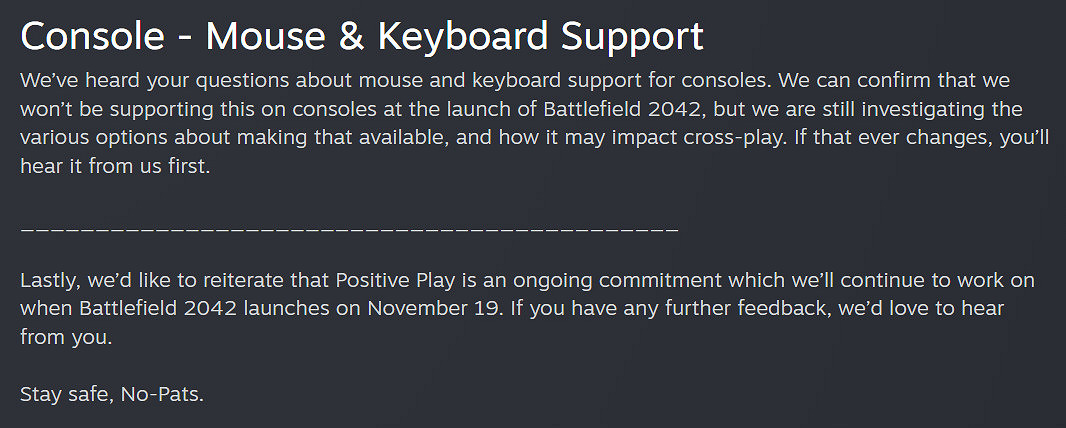Click the horizontal divider line
This screenshot has width=1066, height=428.
[x=349, y=230]
